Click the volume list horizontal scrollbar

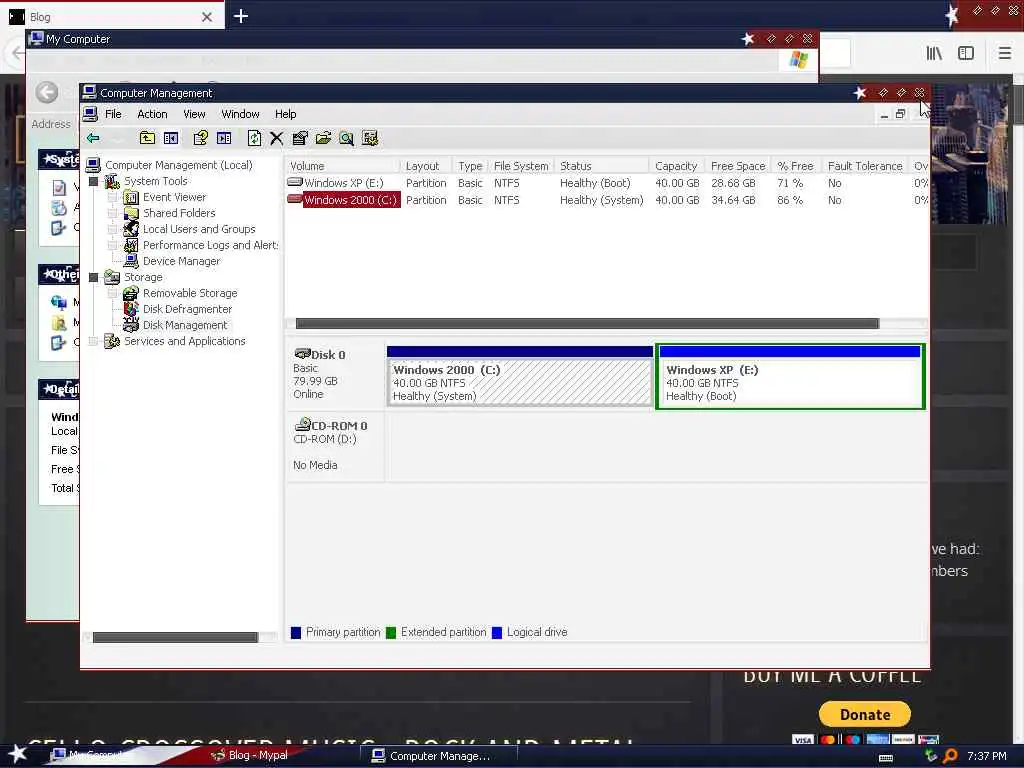pos(587,324)
